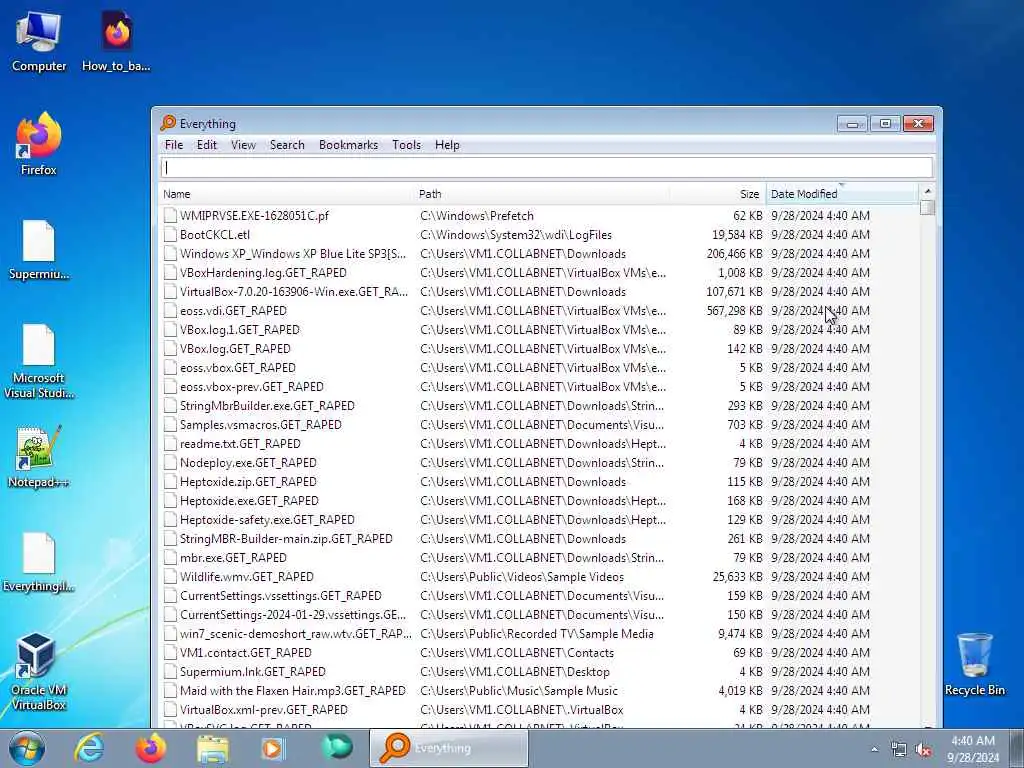Launch Internet Explorer from the taskbar
This screenshot has width=1024, height=768.
pos(89,748)
